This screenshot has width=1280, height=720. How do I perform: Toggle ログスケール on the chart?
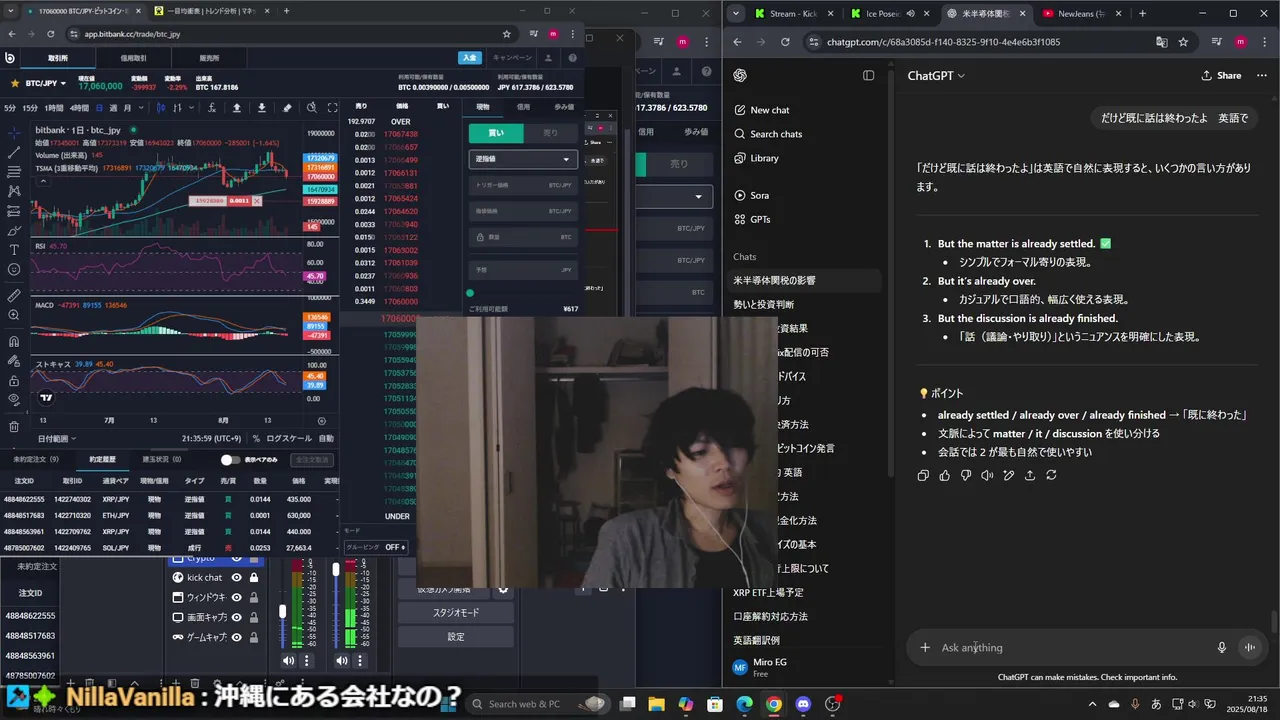289,438
